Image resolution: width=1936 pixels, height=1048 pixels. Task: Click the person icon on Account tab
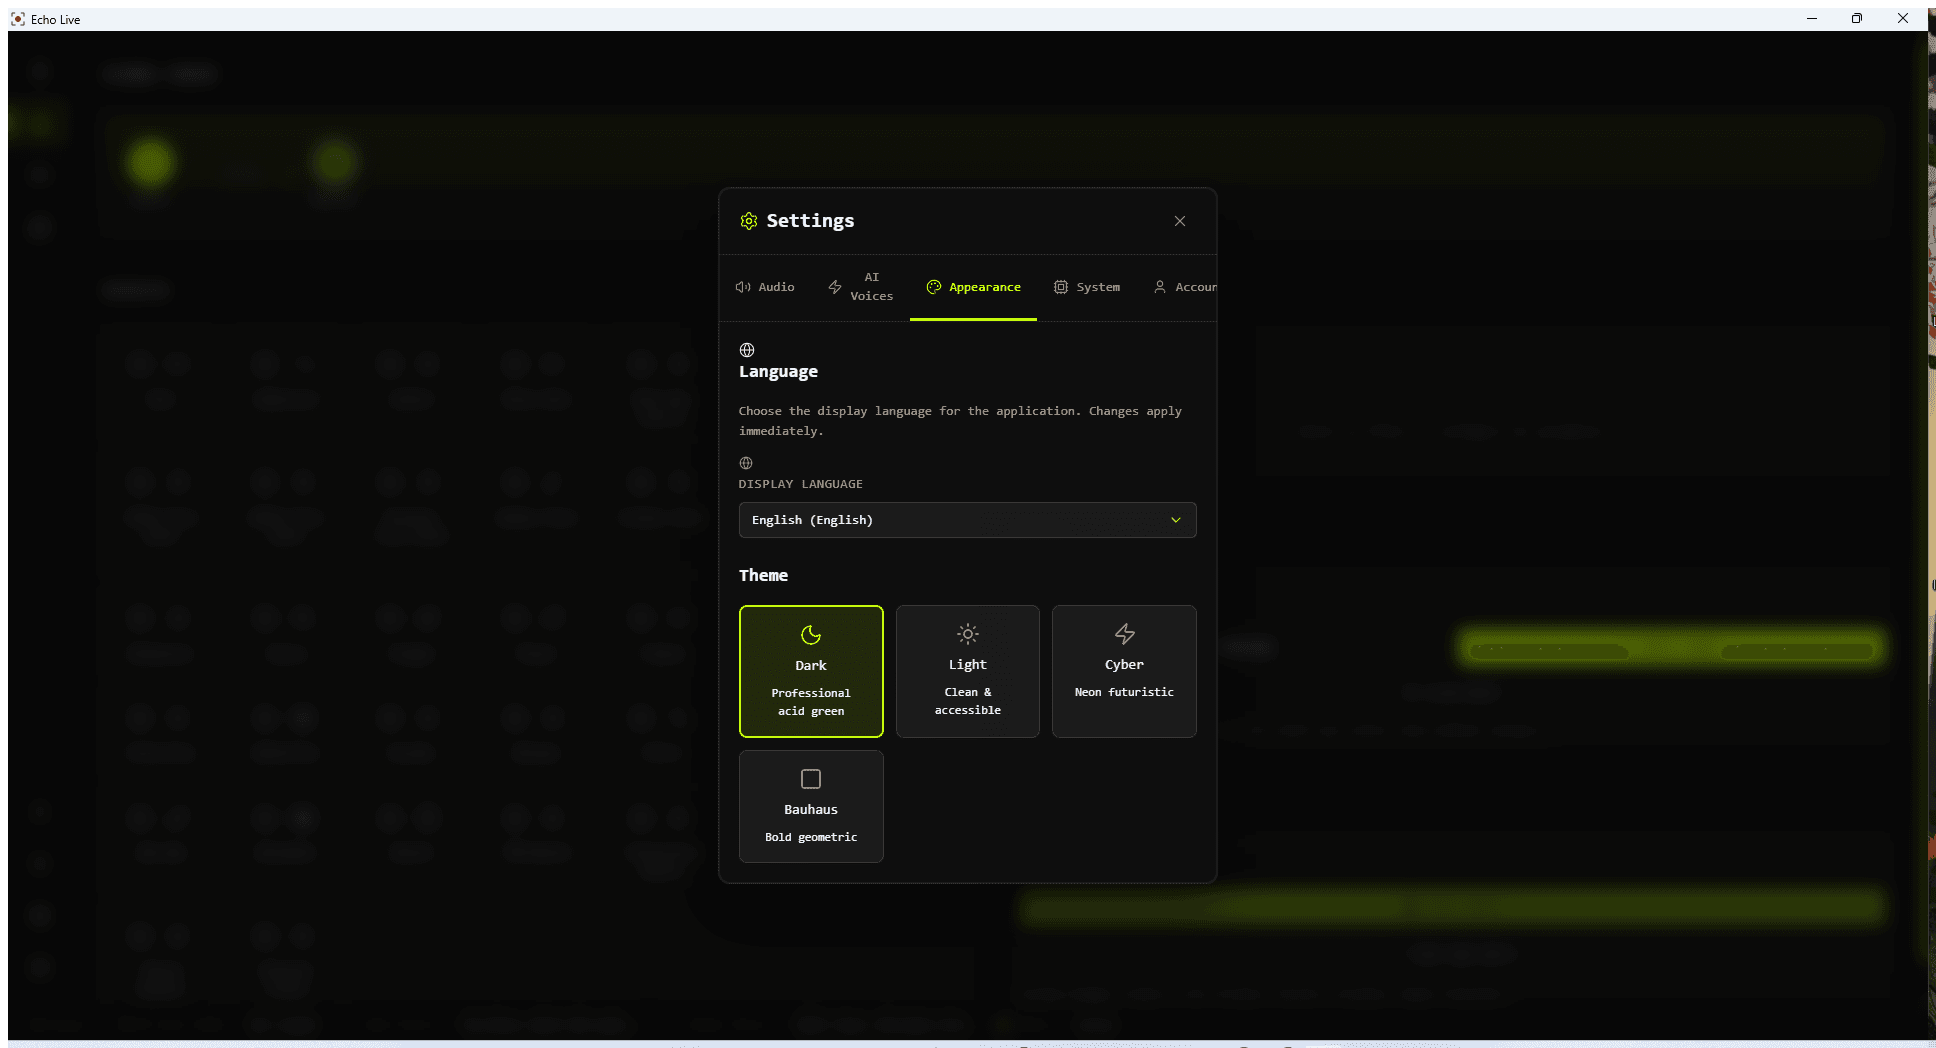click(1160, 287)
